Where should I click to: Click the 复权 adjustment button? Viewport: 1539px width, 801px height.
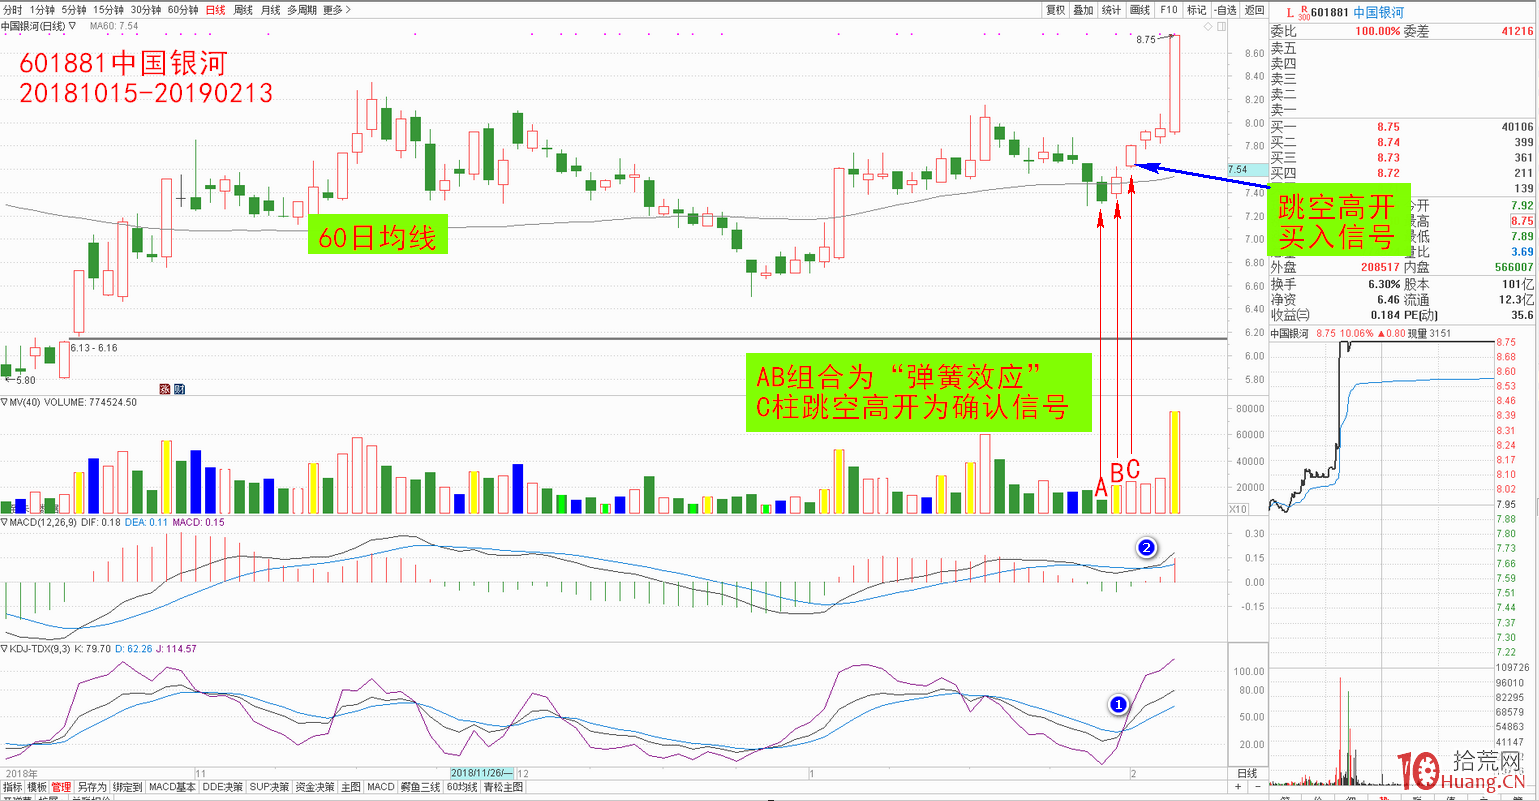tap(1055, 10)
